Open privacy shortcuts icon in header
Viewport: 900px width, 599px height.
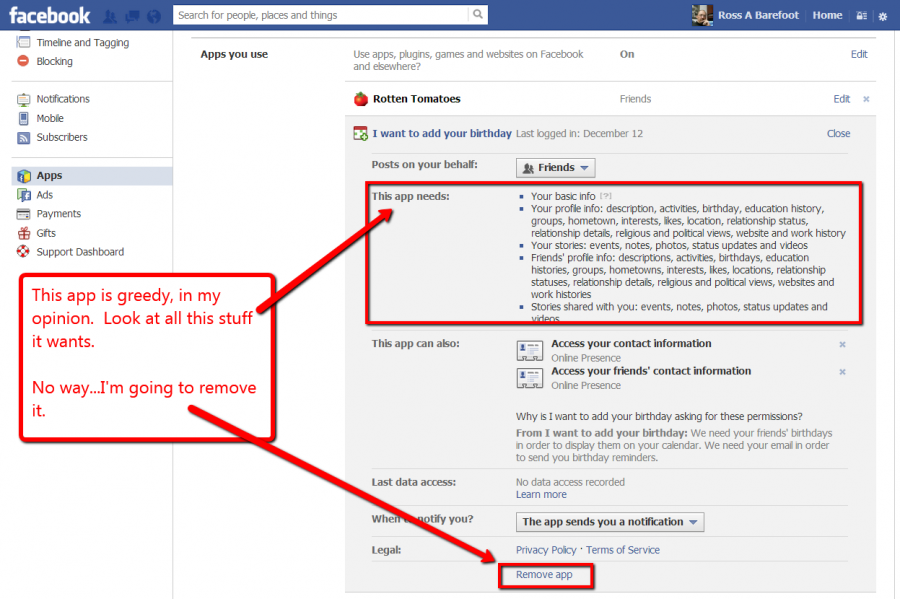[862, 16]
